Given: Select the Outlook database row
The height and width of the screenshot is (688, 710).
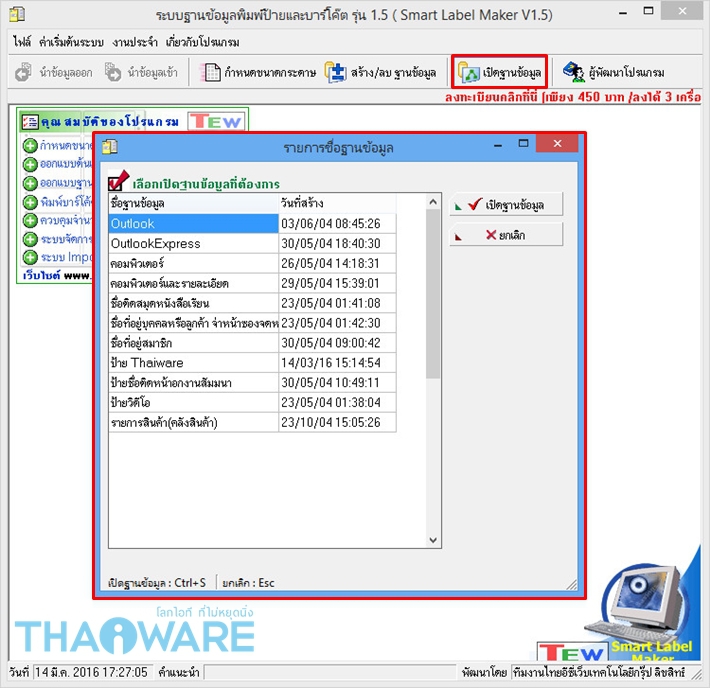Looking at the screenshot, I should [x=252, y=223].
